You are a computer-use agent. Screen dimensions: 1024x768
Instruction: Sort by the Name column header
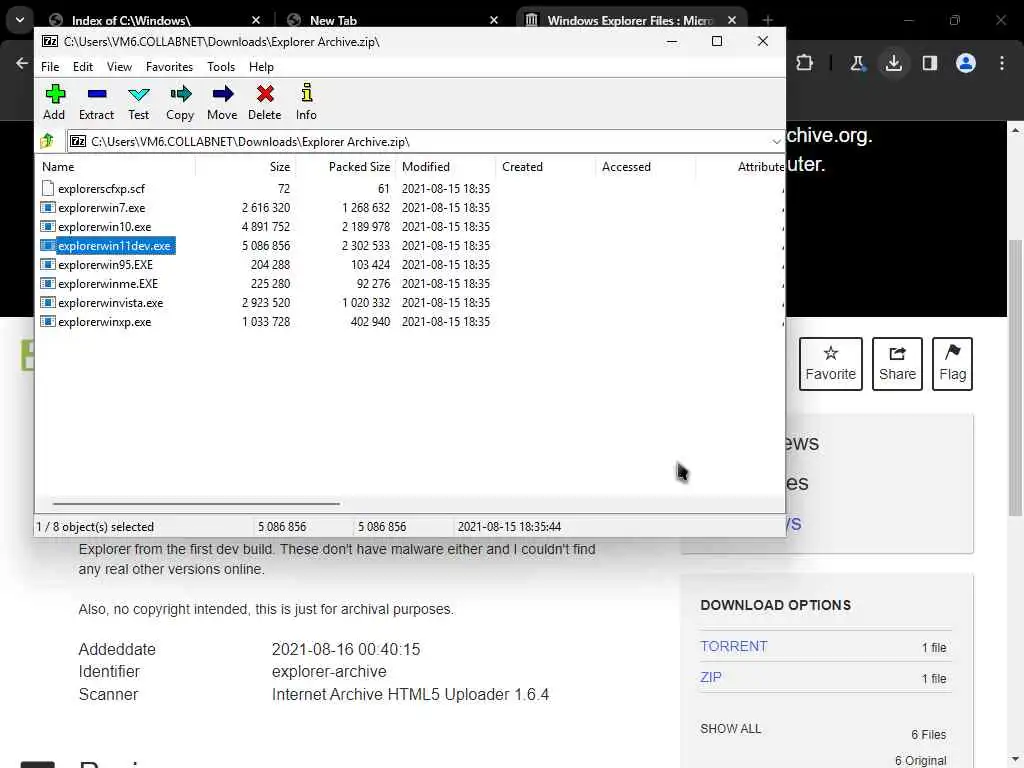116,167
